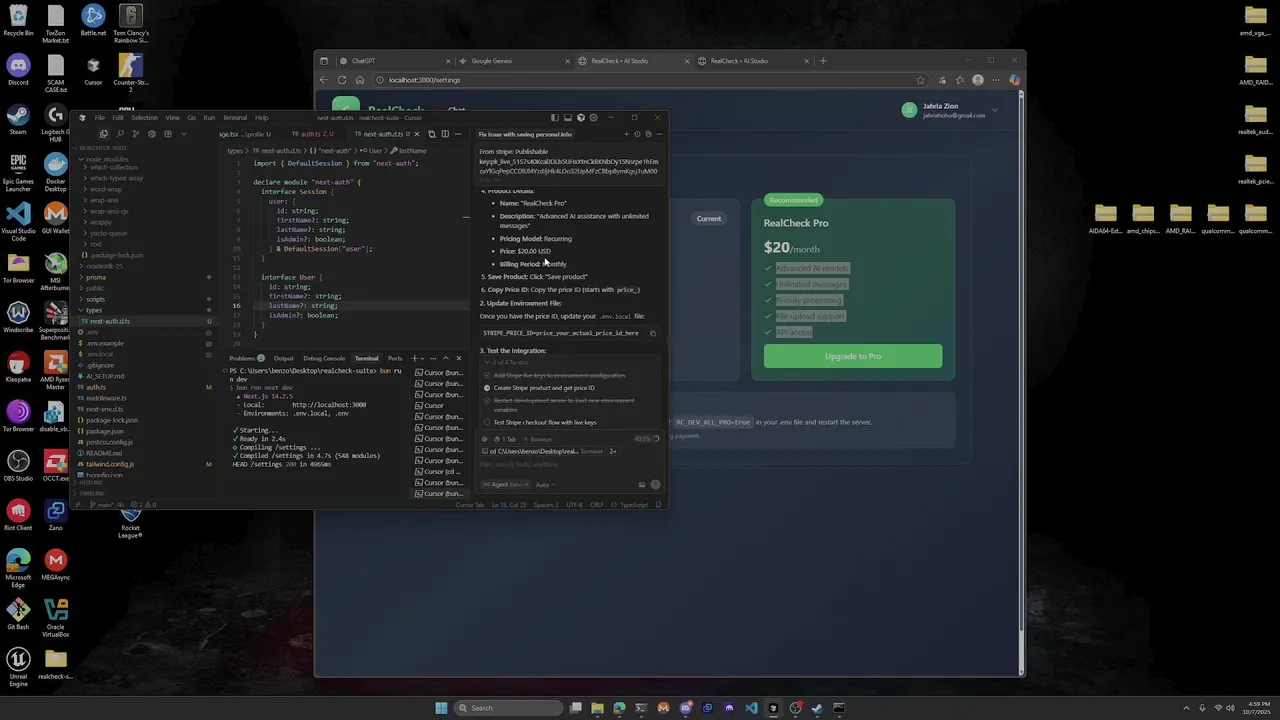Open the Explorer view in Cursor's sidebar
The image size is (1280, 720).
(104, 134)
